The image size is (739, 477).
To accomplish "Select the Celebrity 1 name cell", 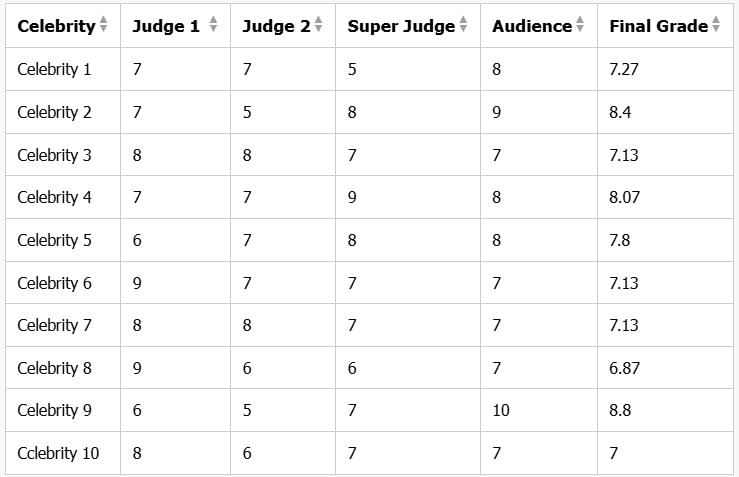I will pyautogui.click(x=54, y=70).
